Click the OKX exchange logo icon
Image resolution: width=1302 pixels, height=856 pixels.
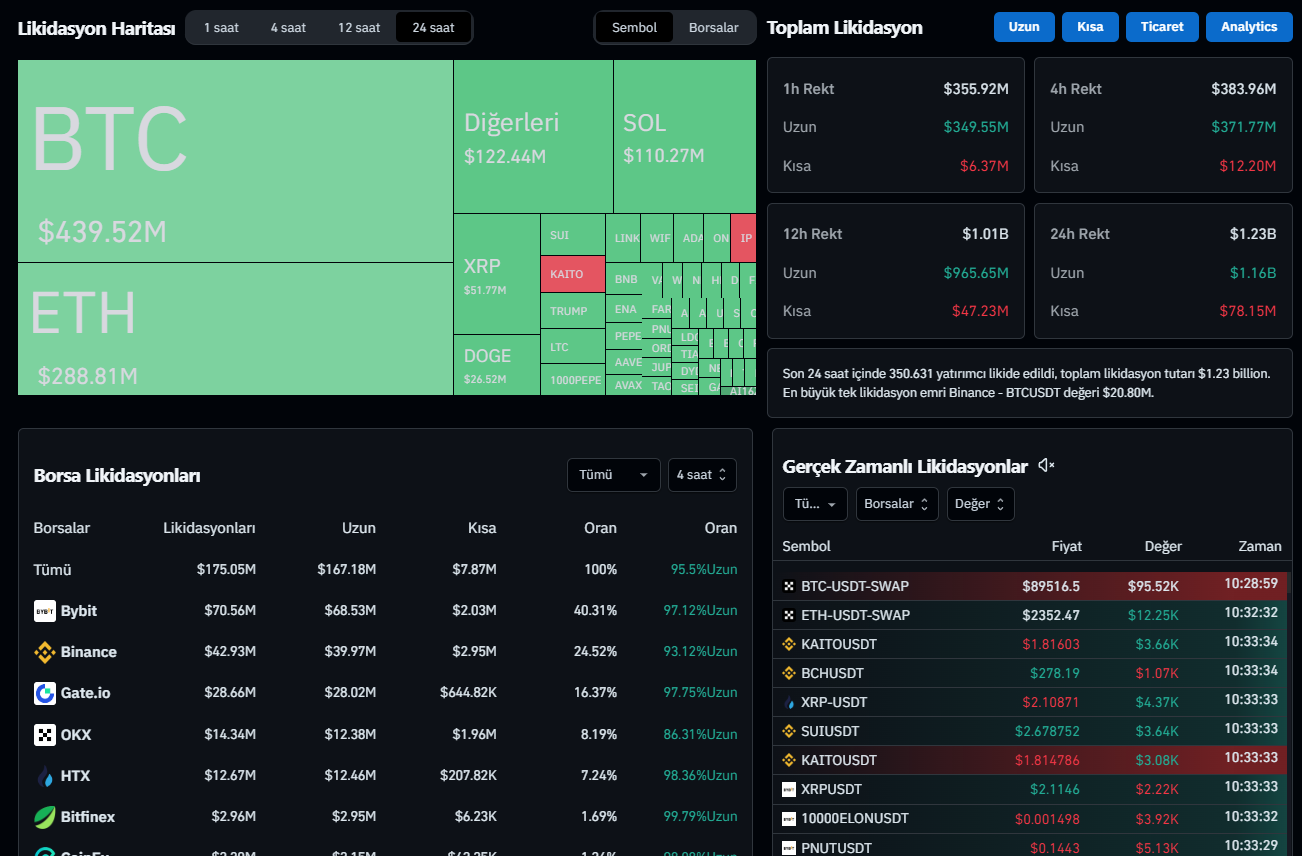(45, 735)
